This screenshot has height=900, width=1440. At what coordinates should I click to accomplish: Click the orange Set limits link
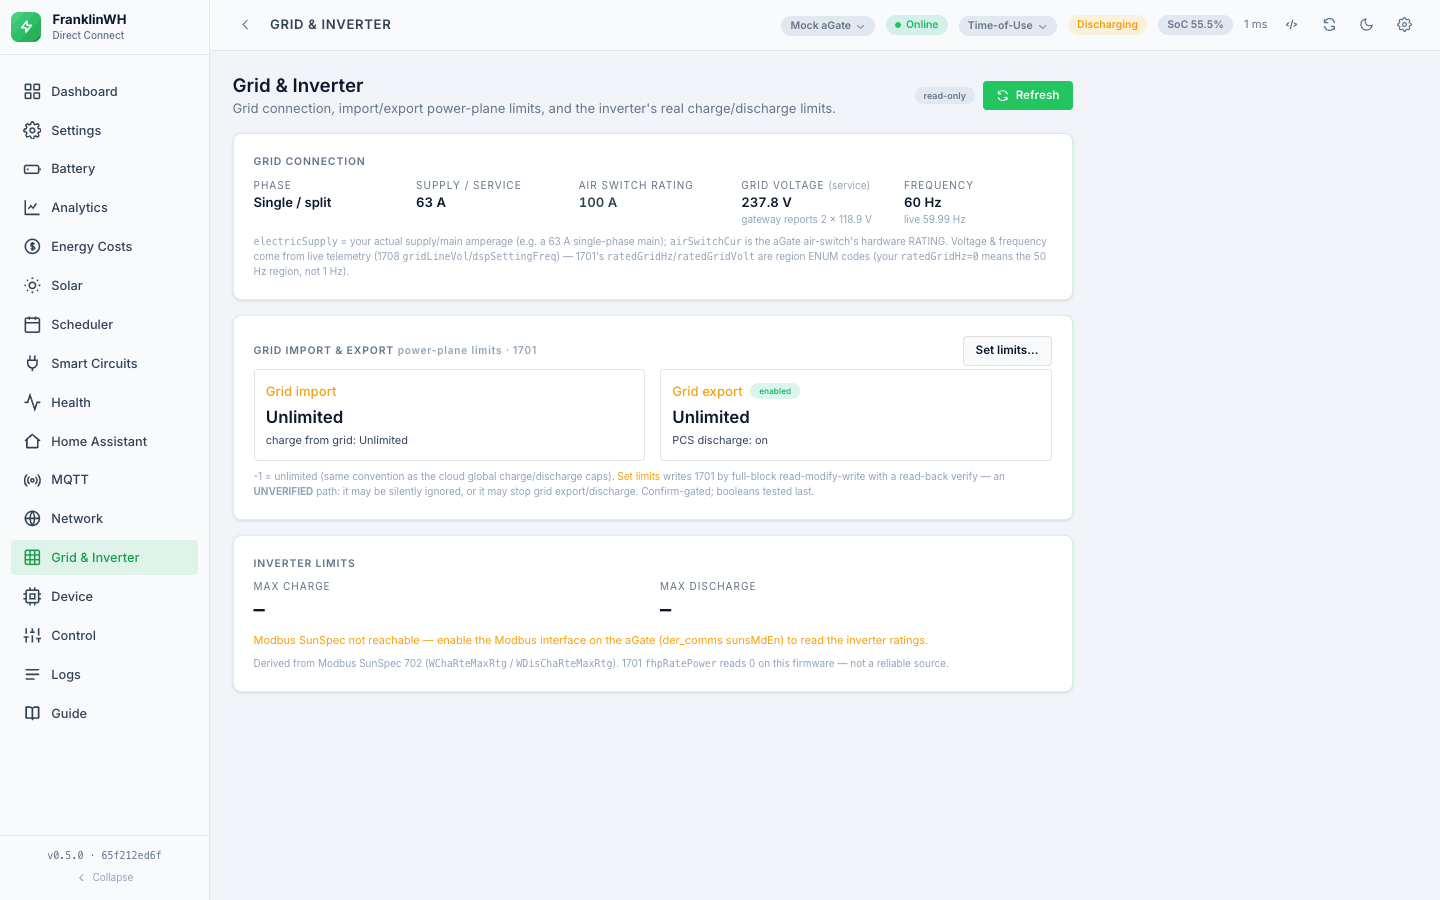click(x=638, y=477)
